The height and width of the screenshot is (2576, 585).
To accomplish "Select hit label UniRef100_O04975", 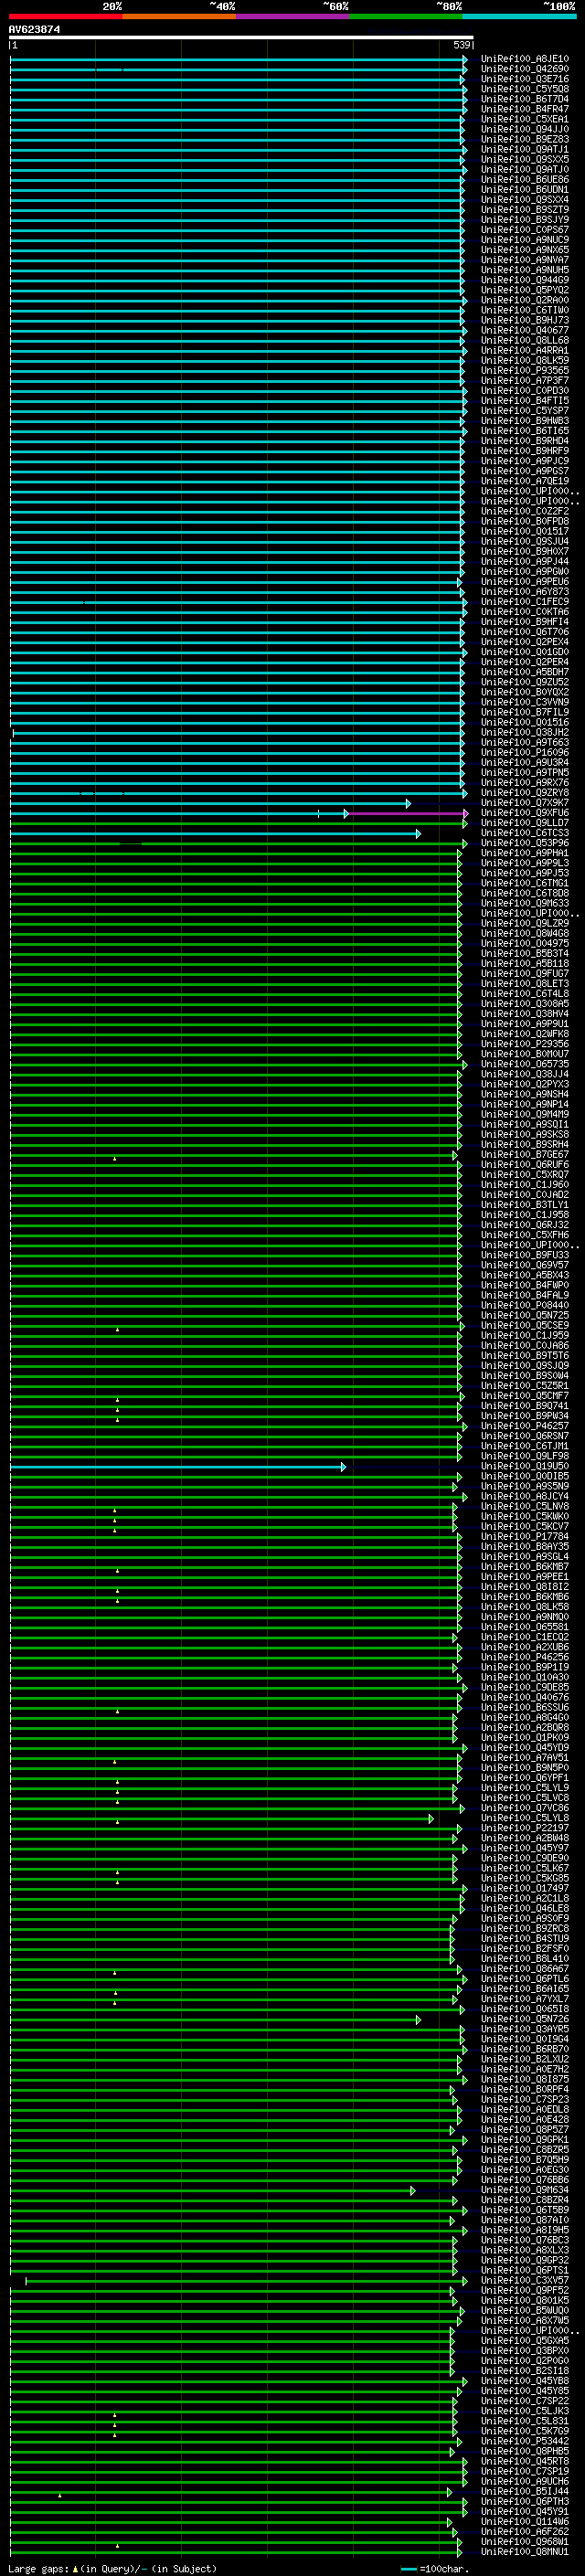I will pyautogui.click(x=525, y=943).
